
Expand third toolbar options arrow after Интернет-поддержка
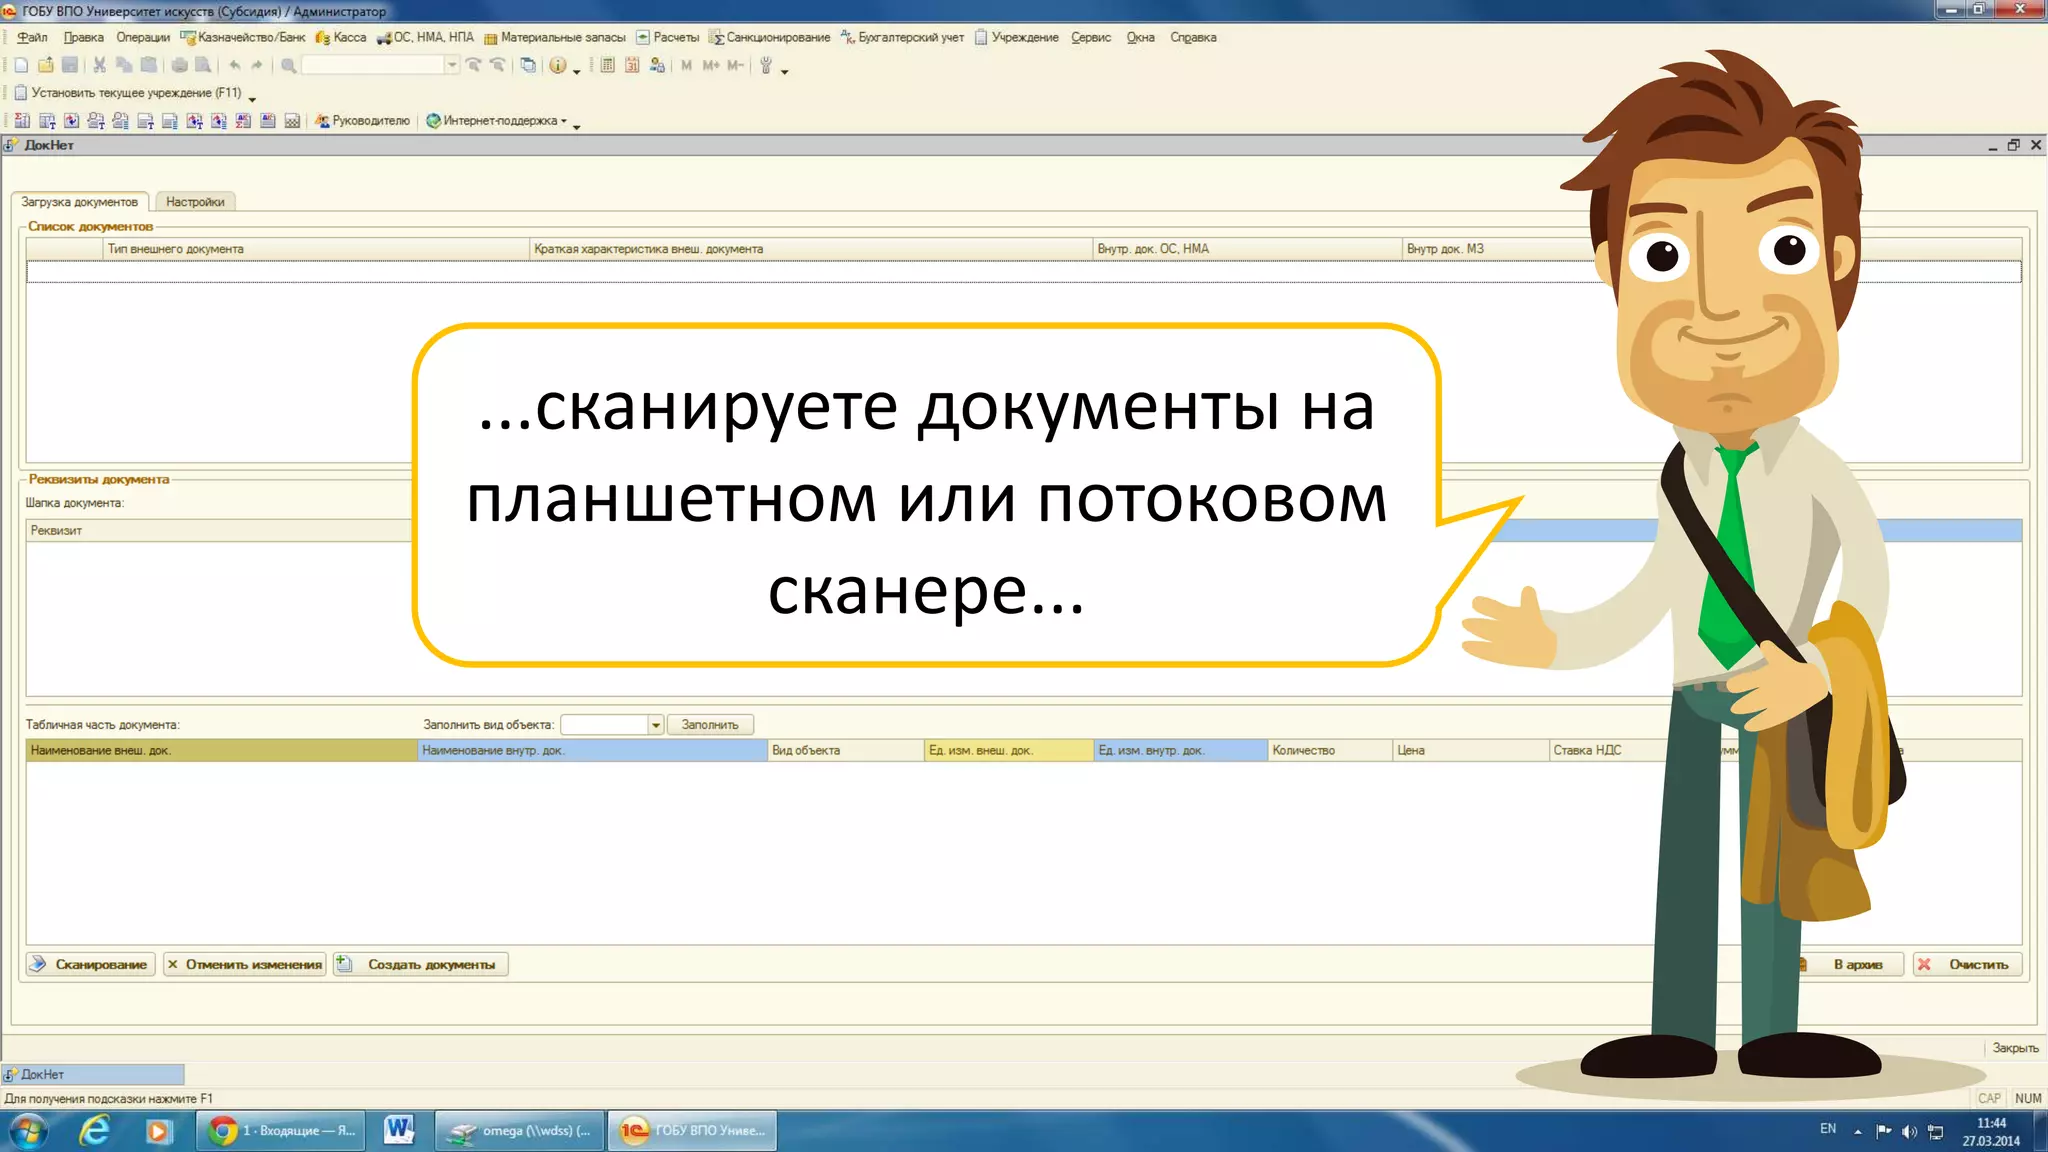[577, 127]
